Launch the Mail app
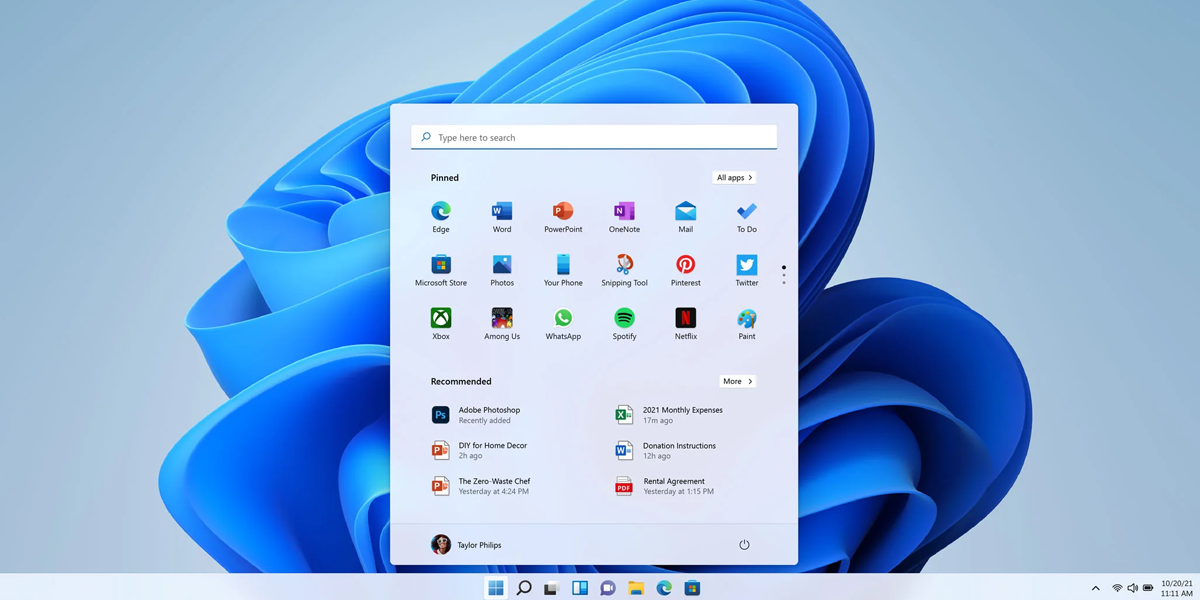The width and height of the screenshot is (1200, 600). [686, 216]
